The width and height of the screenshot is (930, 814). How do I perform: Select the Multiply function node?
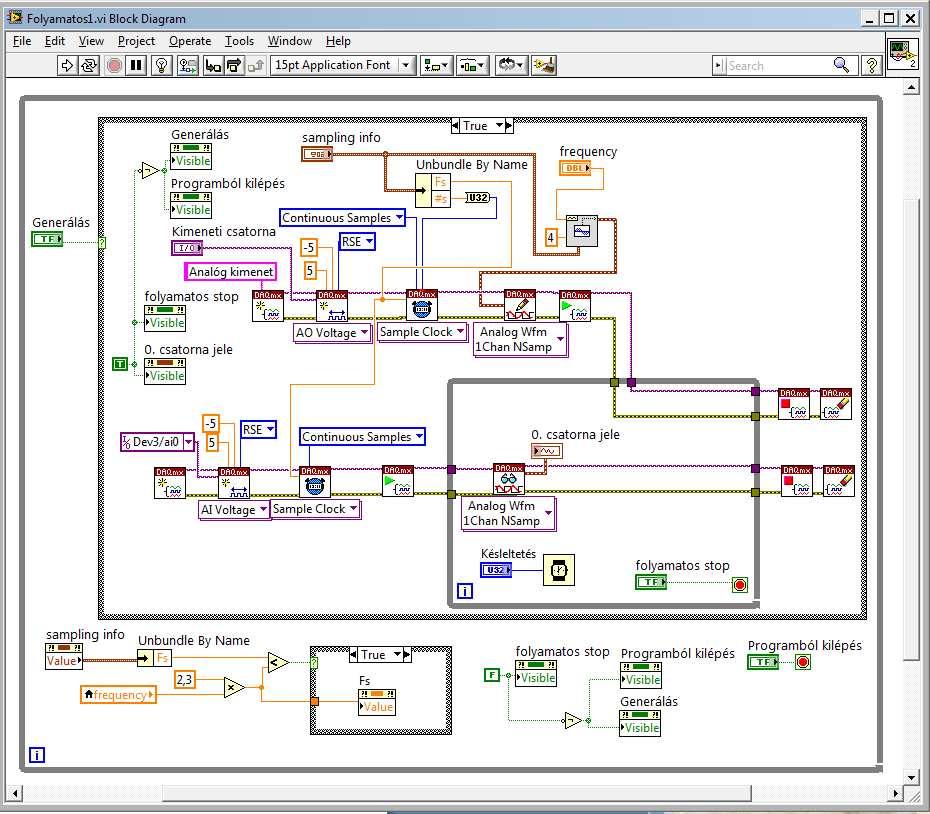coord(234,688)
